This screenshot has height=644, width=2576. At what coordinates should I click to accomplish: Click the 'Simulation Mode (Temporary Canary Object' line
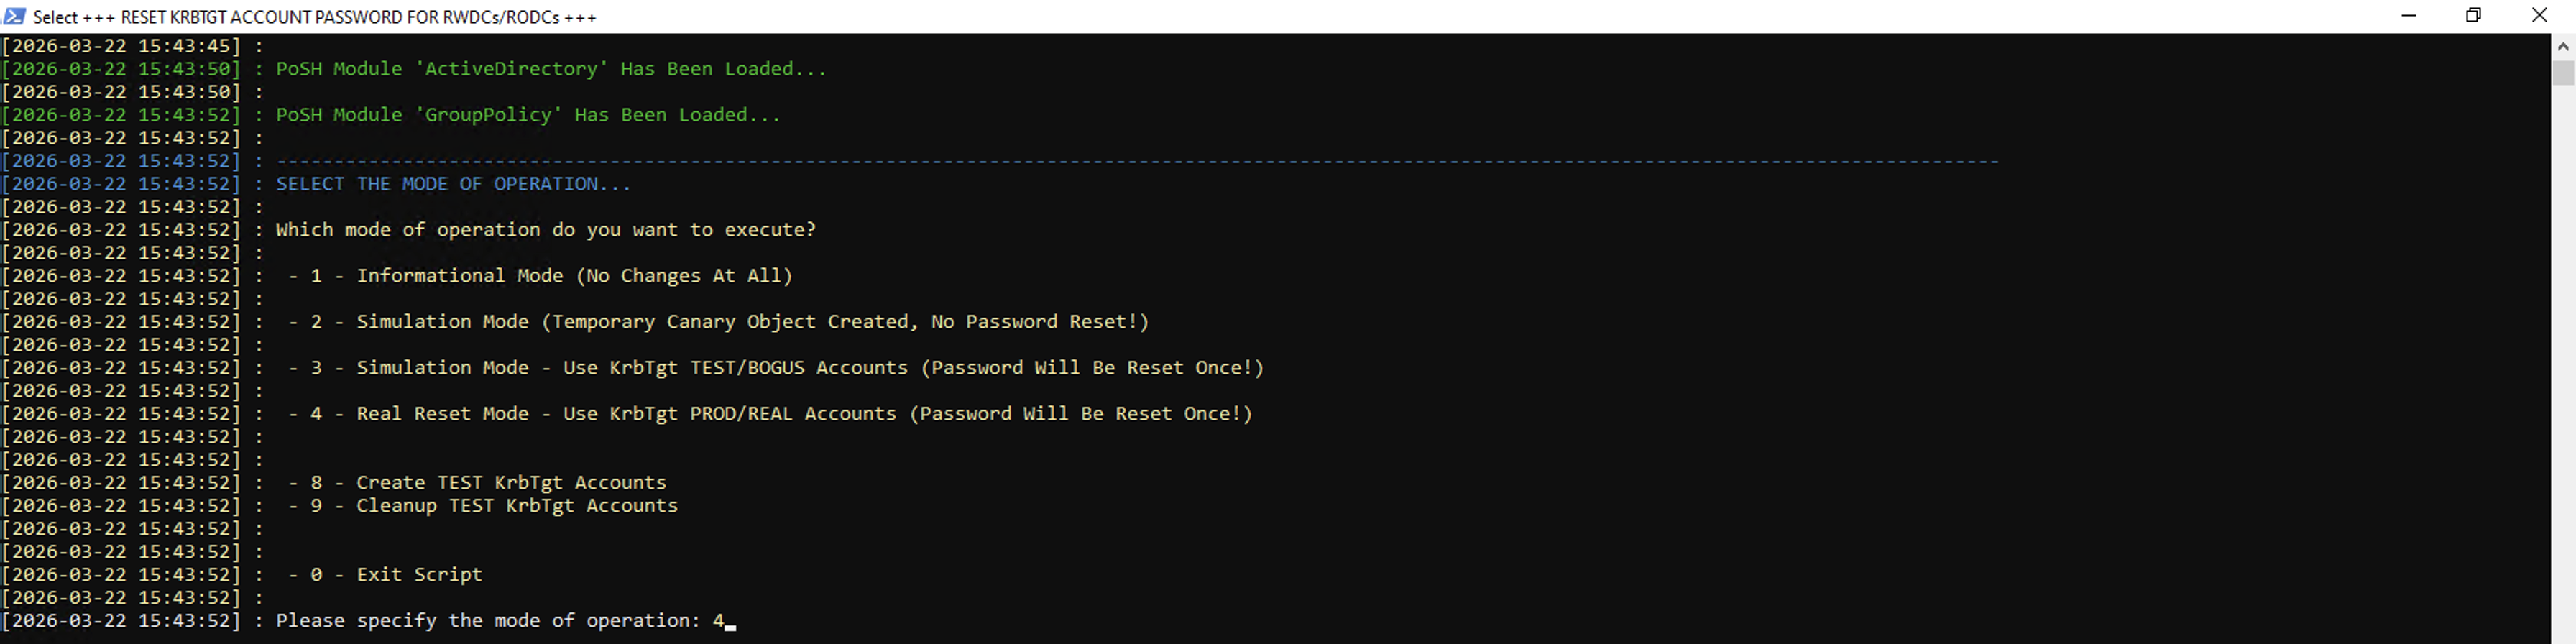(x=718, y=322)
